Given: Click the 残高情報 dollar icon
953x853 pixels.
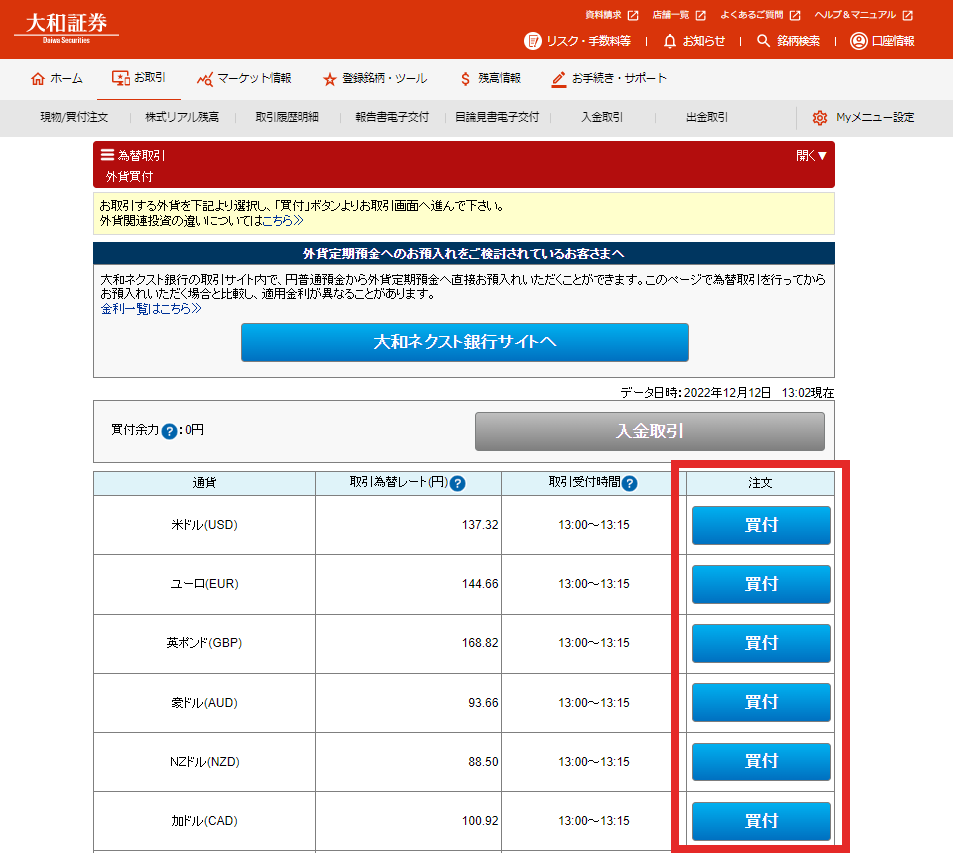Looking at the screenshot, I should pos(466,79).
